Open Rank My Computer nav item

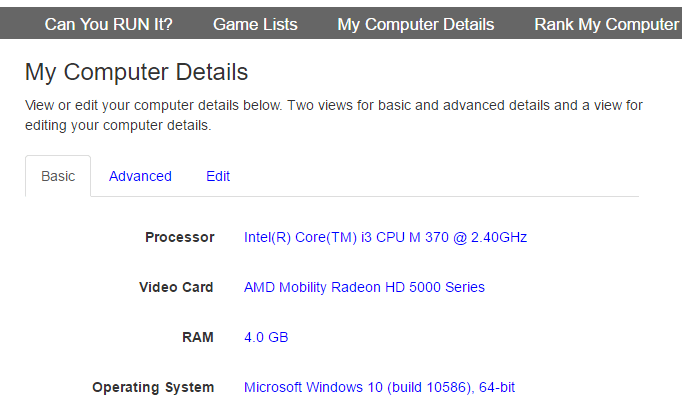[x=606, y=24]
